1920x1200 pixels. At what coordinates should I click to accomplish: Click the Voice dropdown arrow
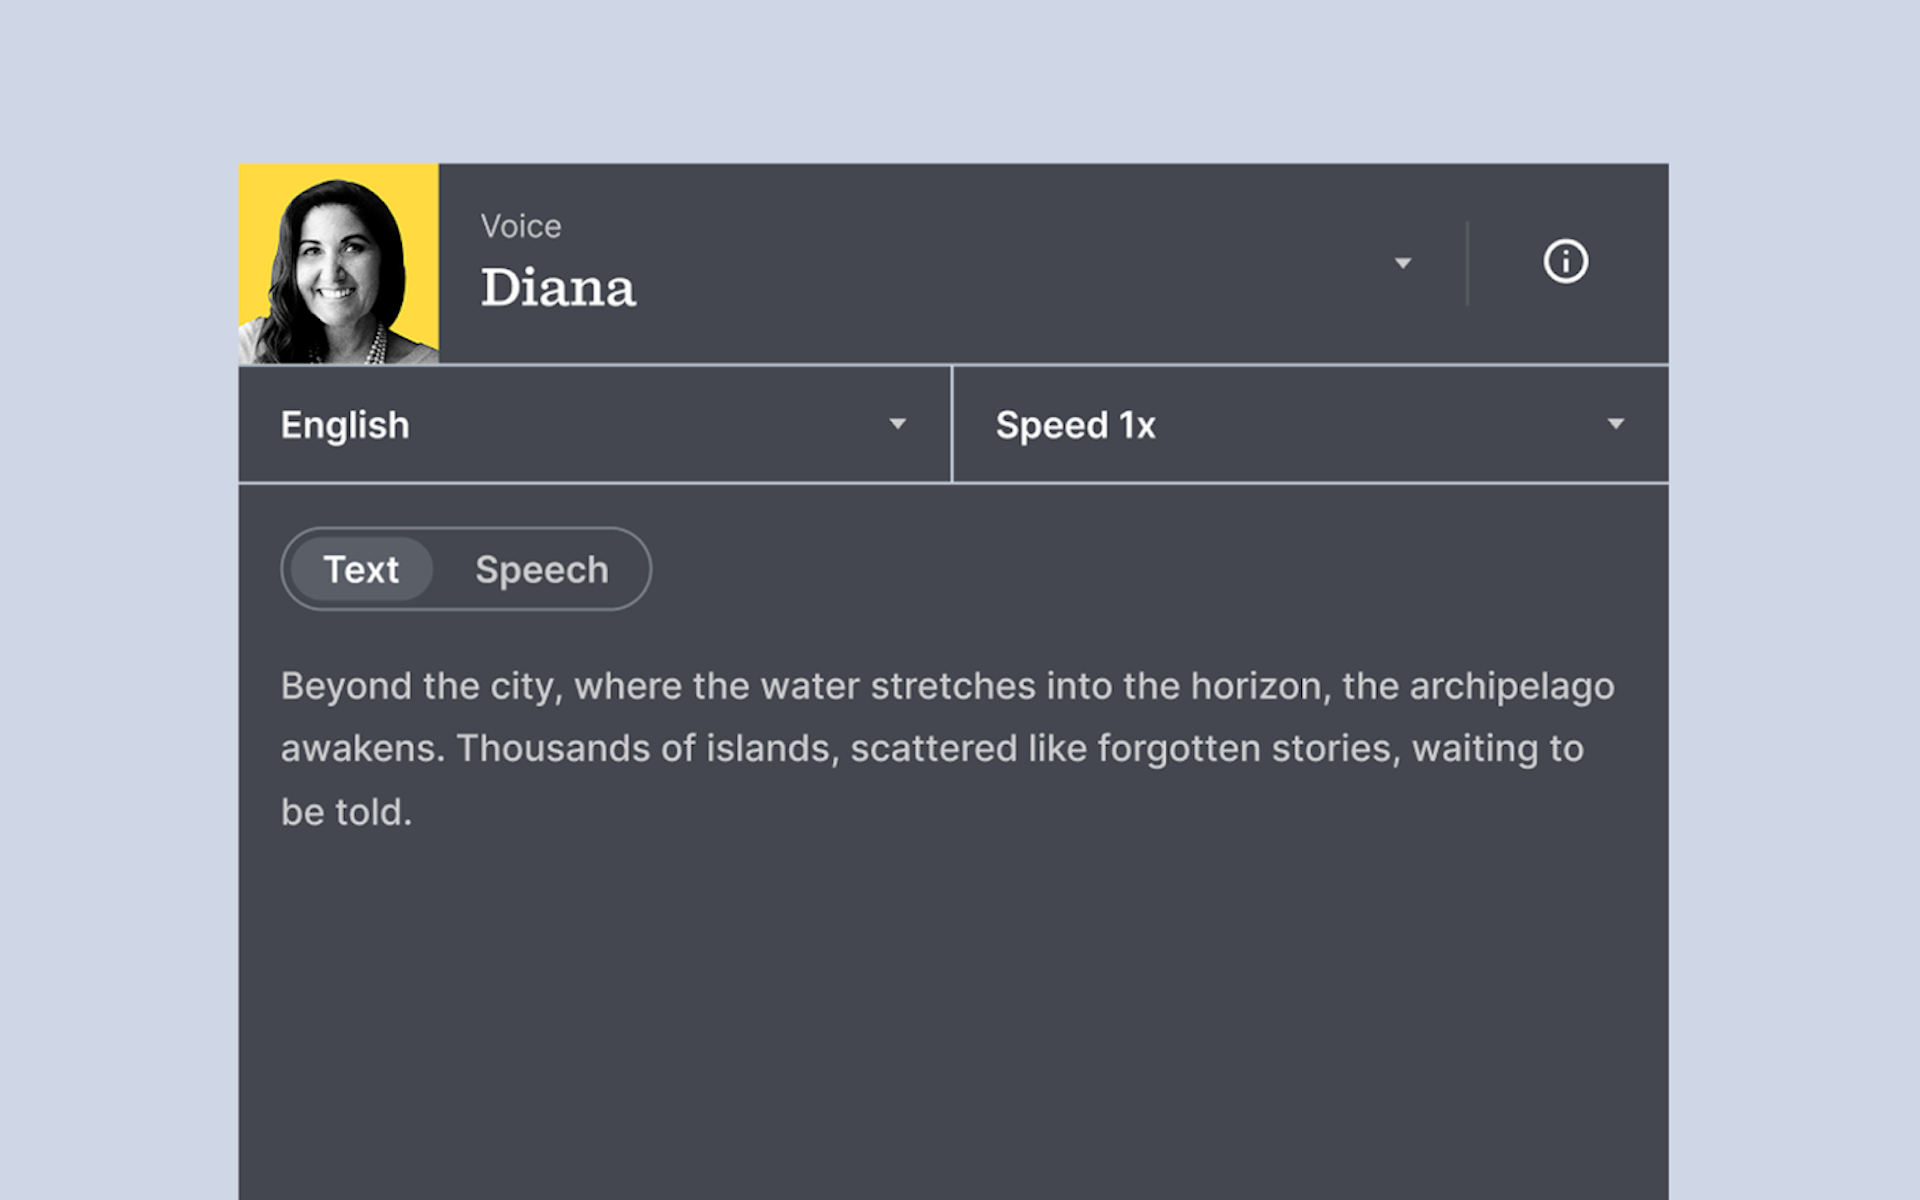click(x=1403, y=263)
